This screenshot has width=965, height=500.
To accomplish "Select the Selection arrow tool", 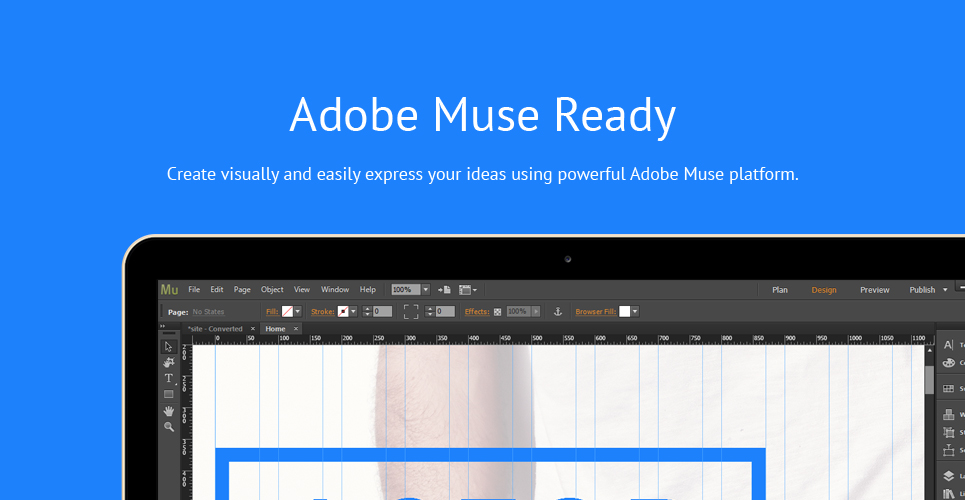I will pyautogui.click(x=169, y=347).
